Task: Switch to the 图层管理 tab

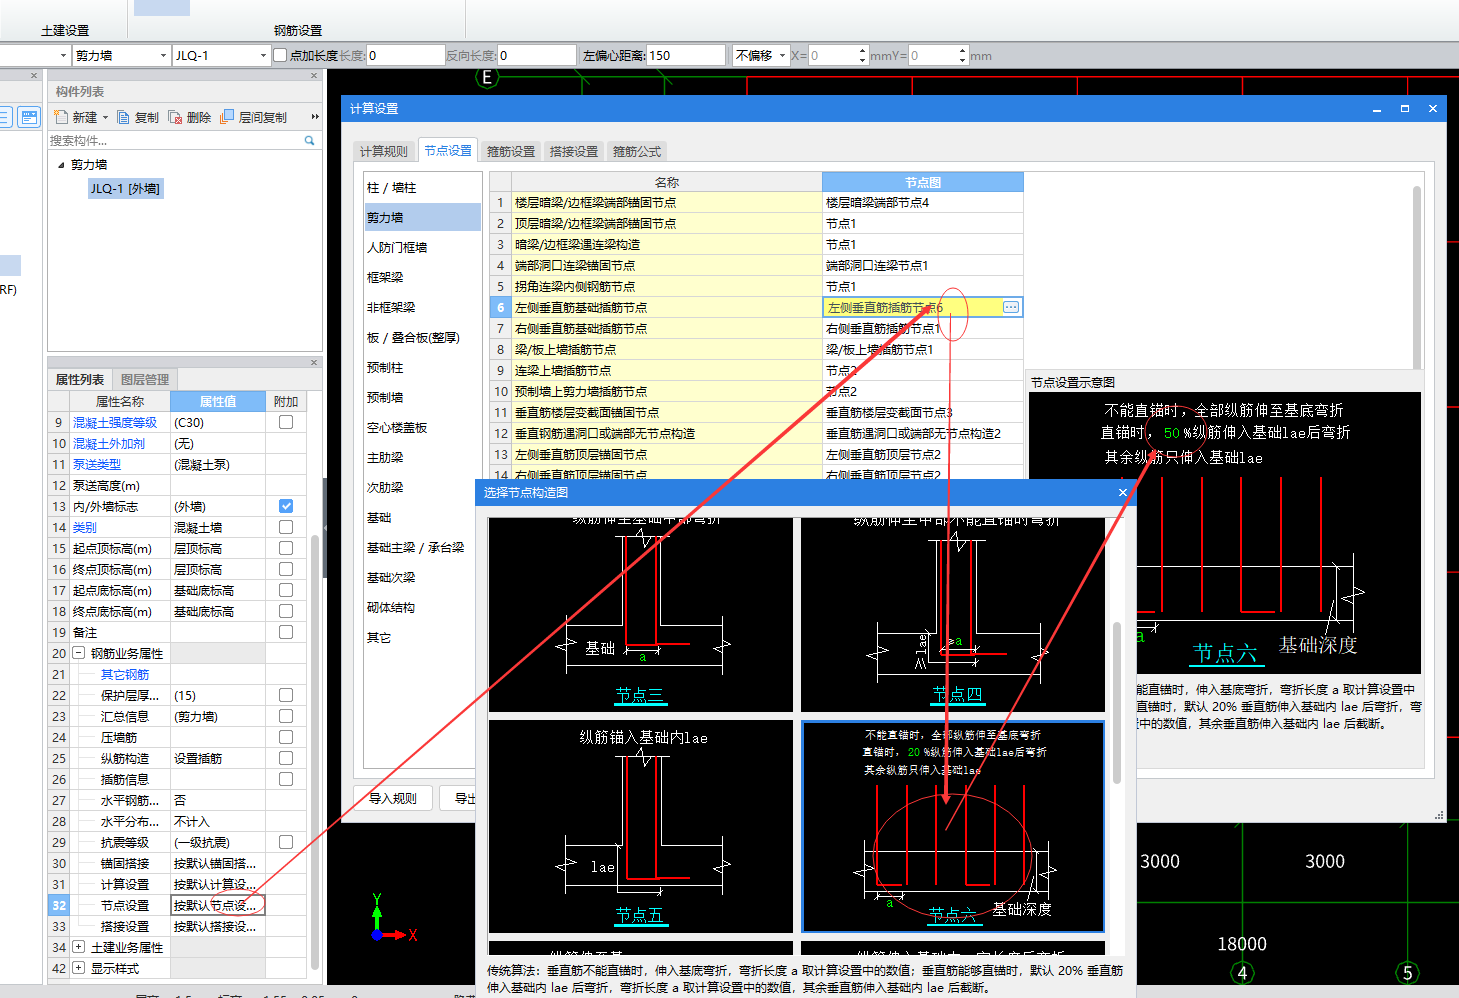Action: [145, 380]
